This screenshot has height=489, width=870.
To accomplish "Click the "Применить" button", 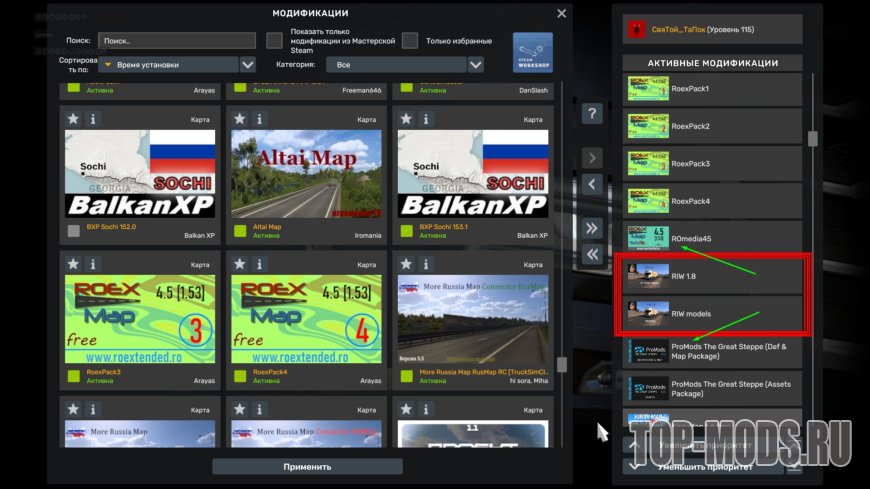I will (x=307, y=466).
